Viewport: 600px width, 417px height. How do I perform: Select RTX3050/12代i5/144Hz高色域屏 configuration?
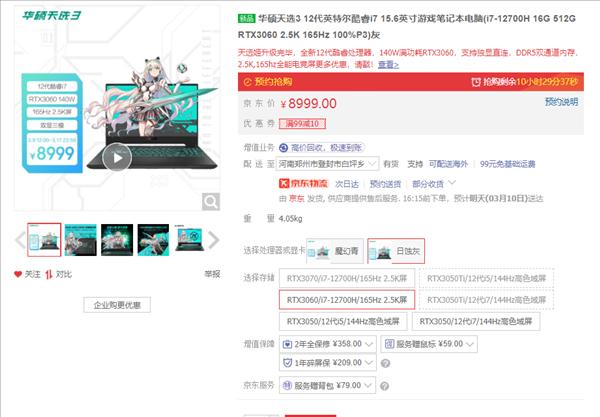click(343, 321)
